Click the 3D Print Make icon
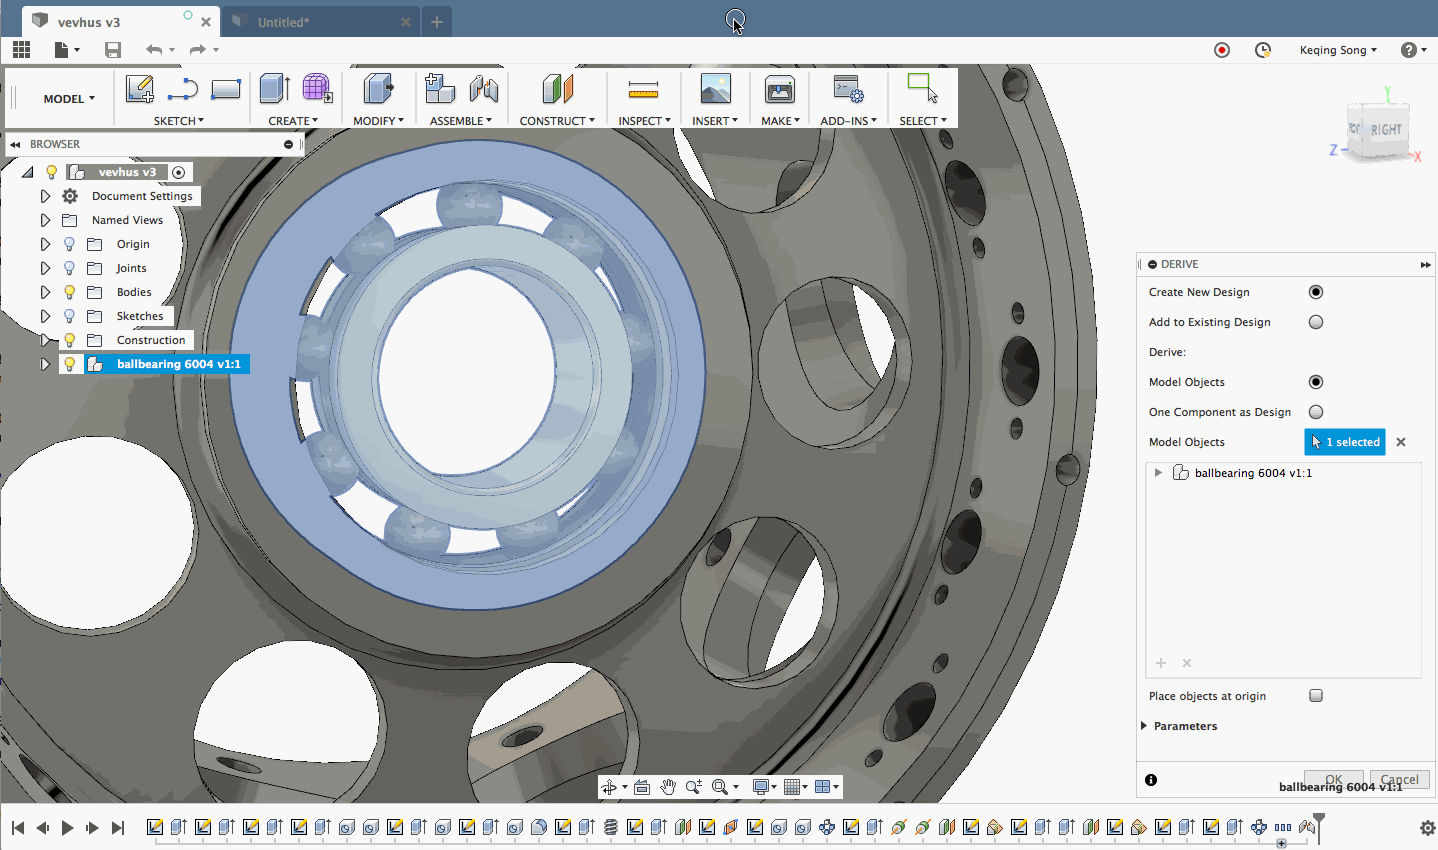The height and width of the screenshot is (850, 1438). 779,89
